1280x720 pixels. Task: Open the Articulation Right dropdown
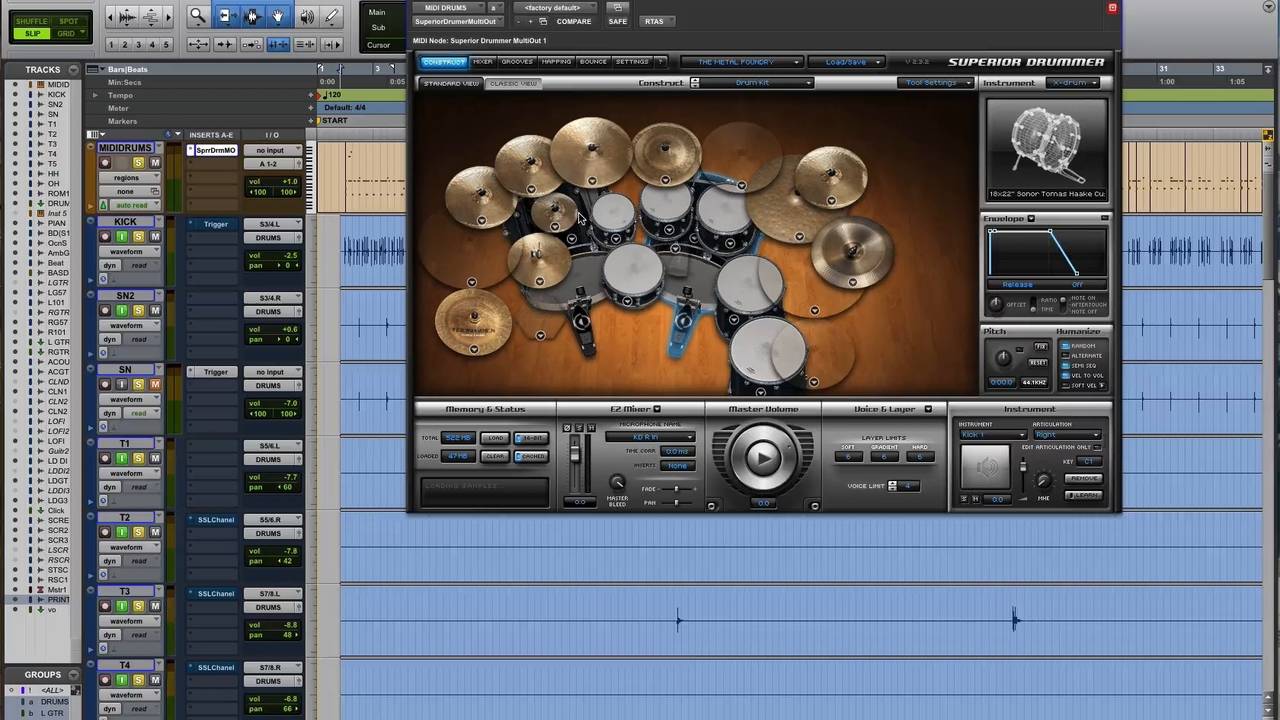(1067, 435)
